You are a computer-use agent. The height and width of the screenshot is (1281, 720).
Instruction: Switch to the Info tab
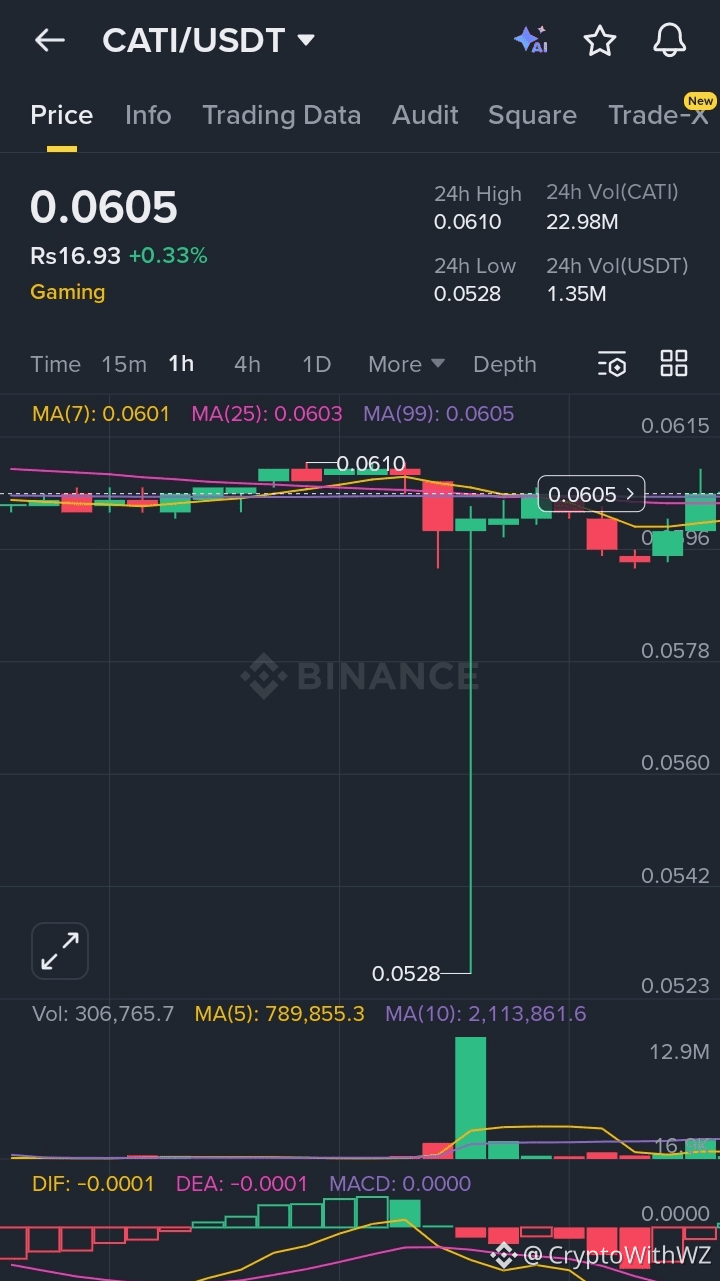point(148,115)
